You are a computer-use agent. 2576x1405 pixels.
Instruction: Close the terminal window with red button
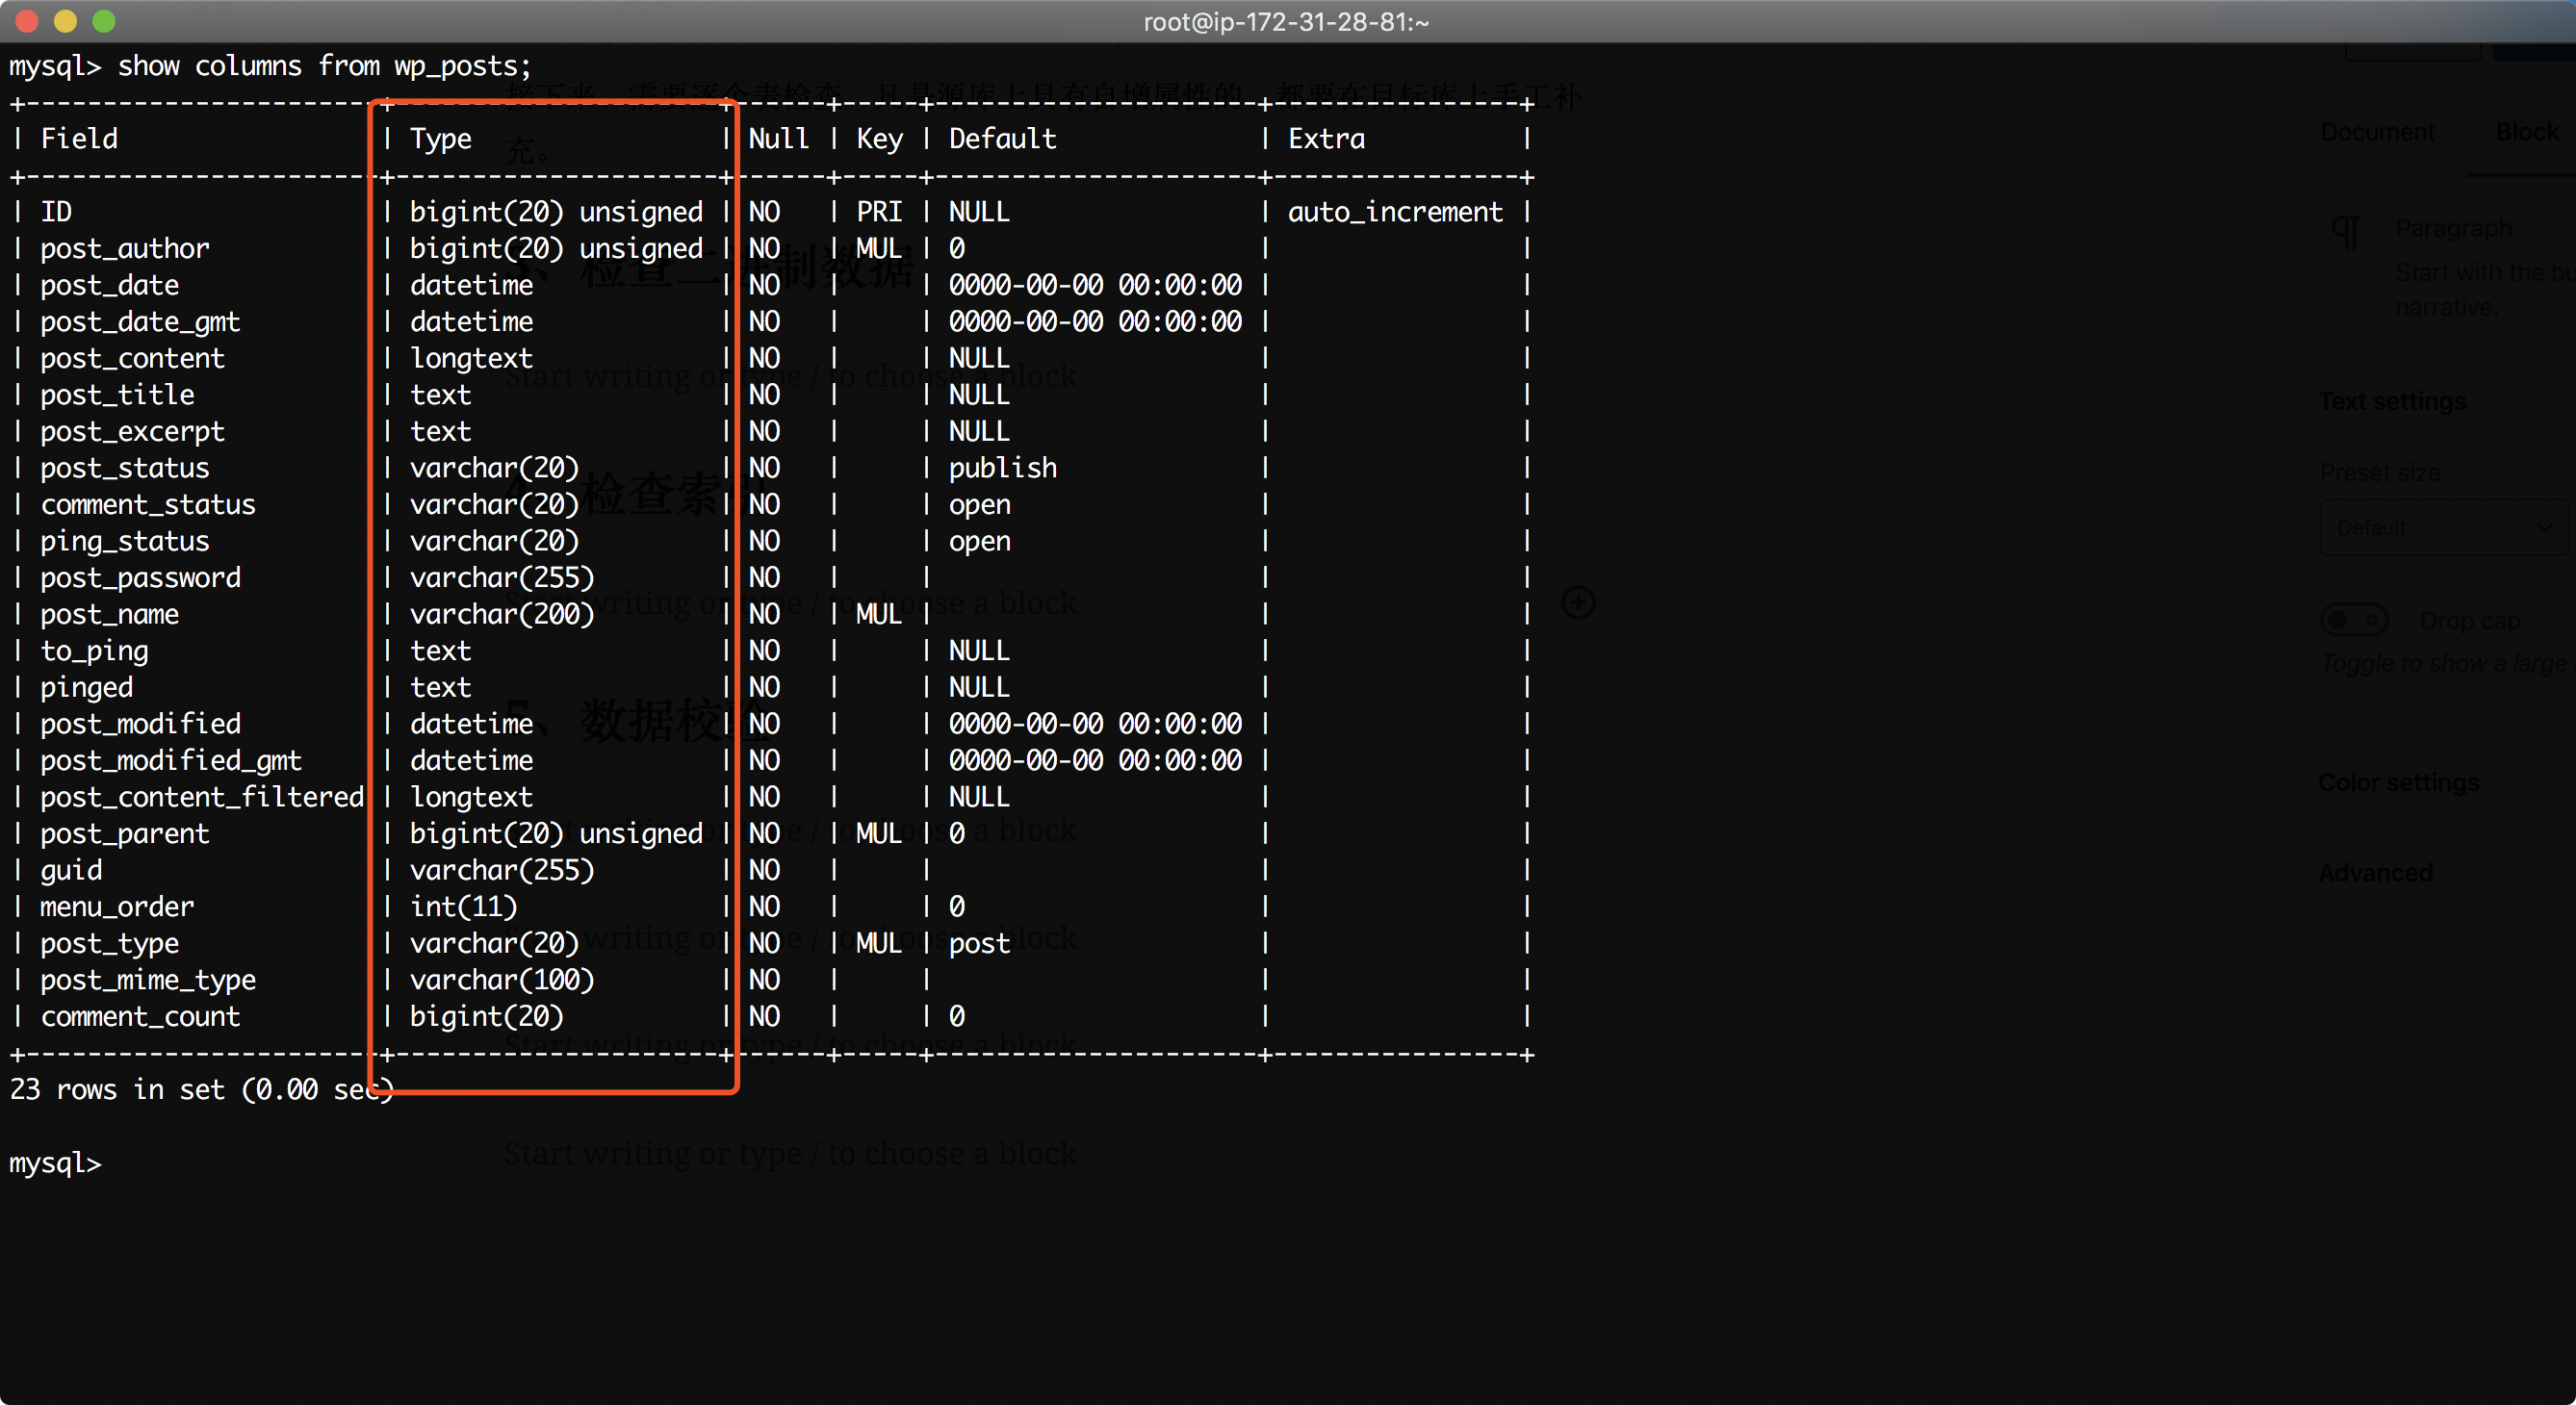pos(27,20)
